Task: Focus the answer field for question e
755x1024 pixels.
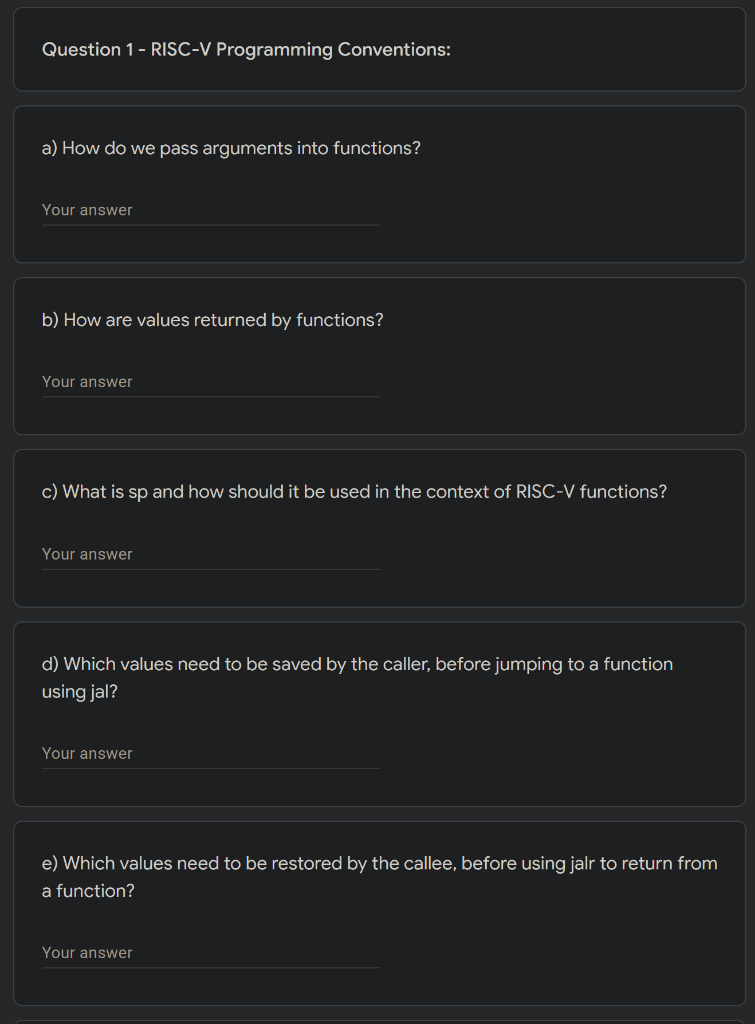Action: (210, 953)
